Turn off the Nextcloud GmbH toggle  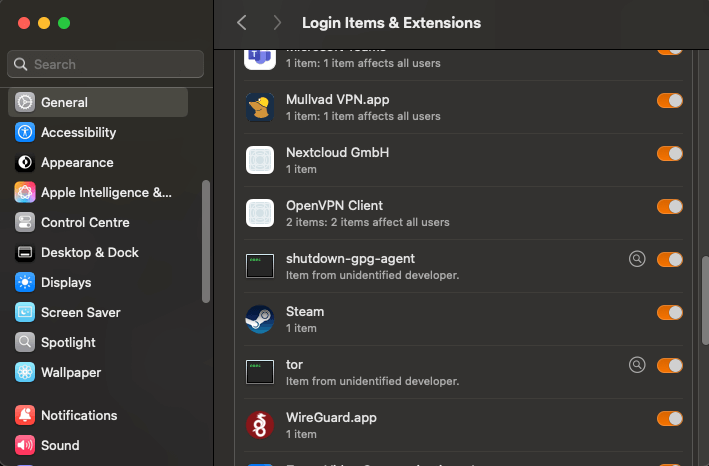pyautogui.click(x=670, y=153)
